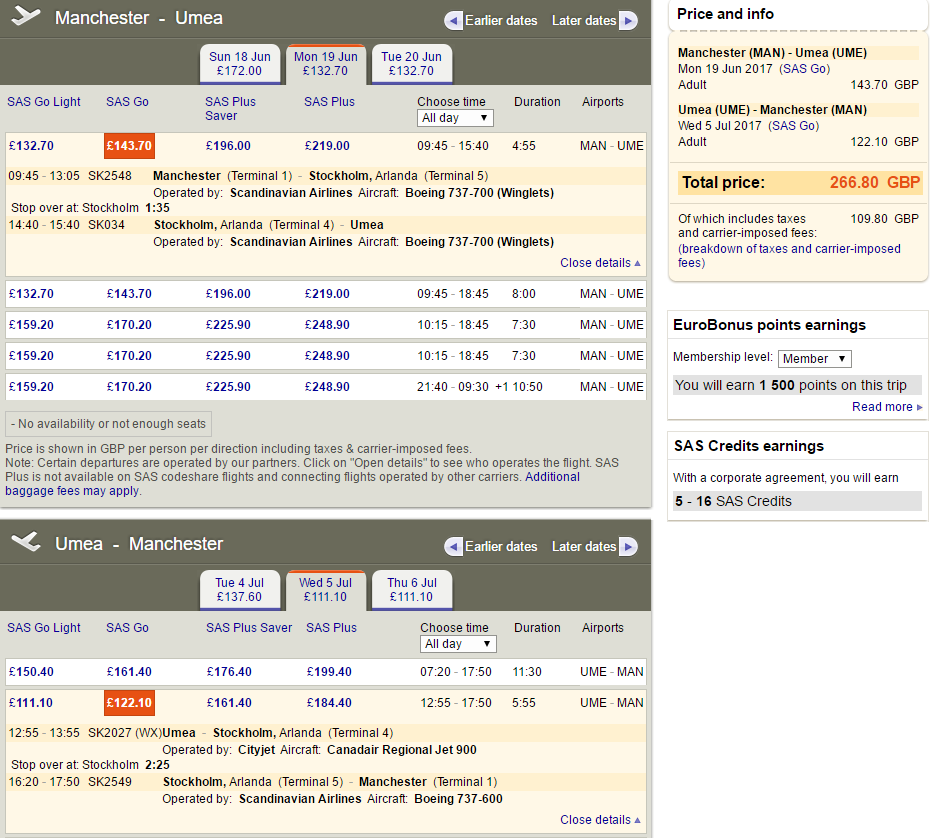The image size is (937, 838).
Task: Select £161.40 SAS Go for 07:20 - 17:50
Action: [x=129, y=672]
